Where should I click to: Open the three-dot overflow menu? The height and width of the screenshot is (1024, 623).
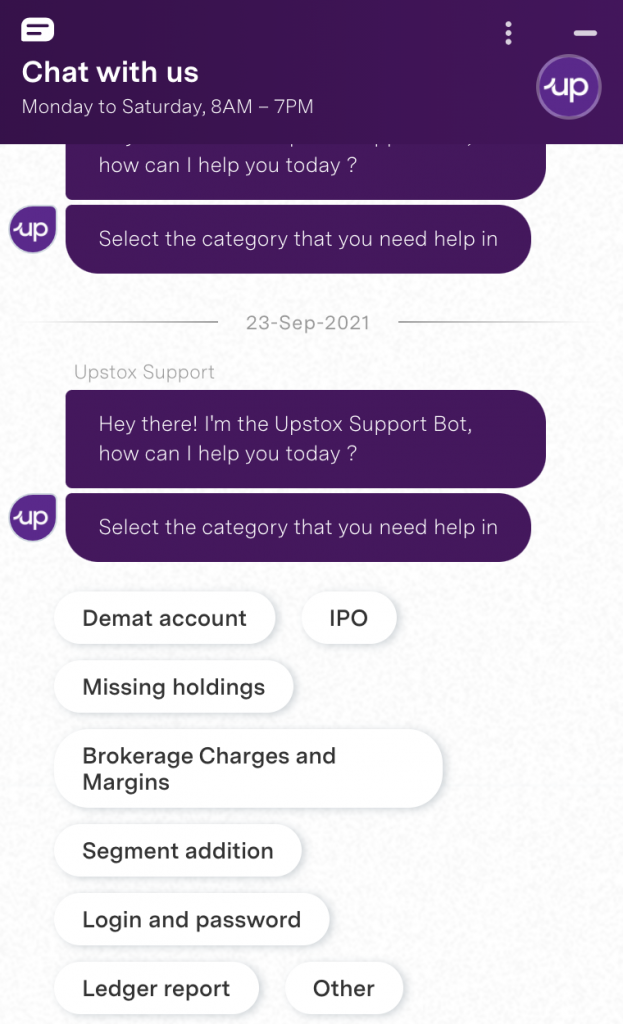[x=508, y=33]
